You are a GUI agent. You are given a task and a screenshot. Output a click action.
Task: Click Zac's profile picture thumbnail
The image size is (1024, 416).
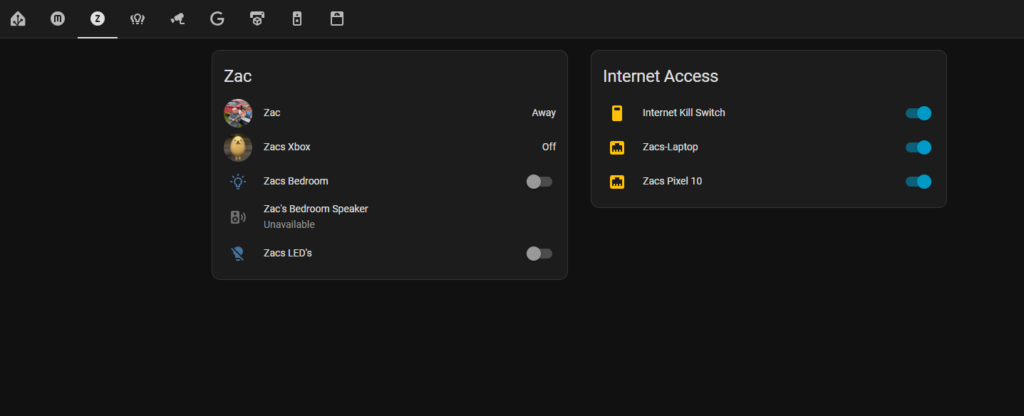pos(238,113)
